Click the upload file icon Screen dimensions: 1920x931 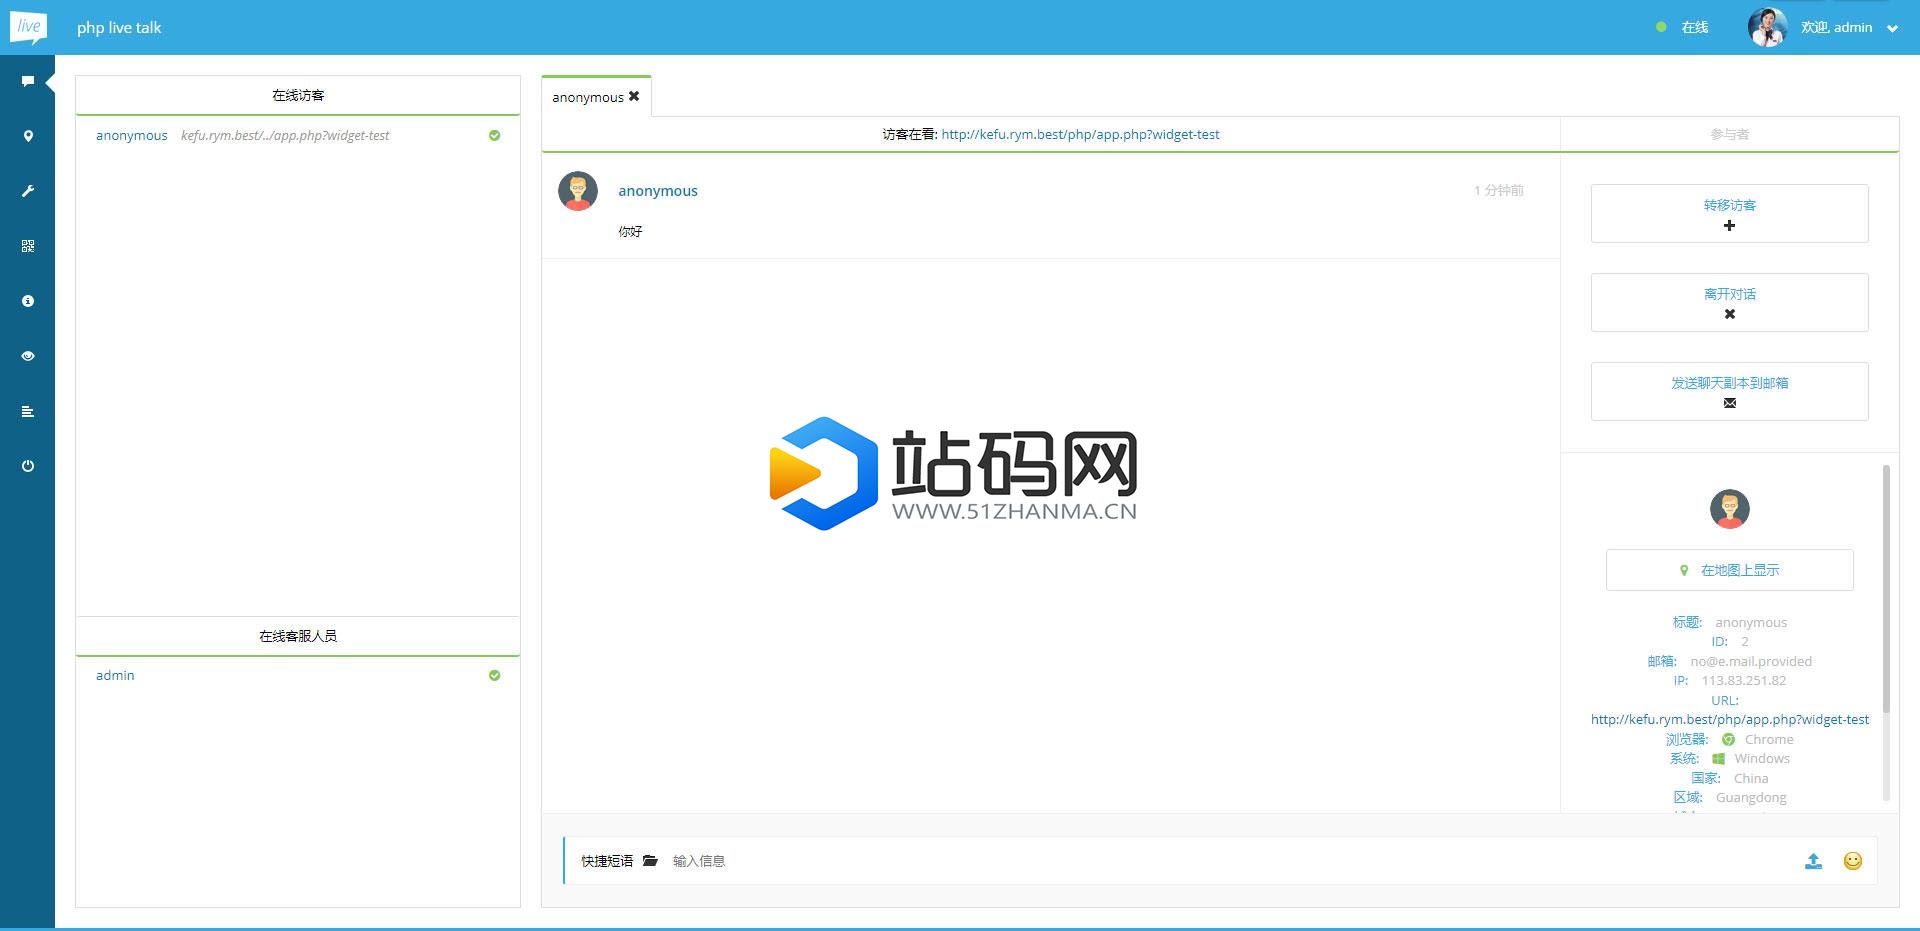click(1813, 861)
